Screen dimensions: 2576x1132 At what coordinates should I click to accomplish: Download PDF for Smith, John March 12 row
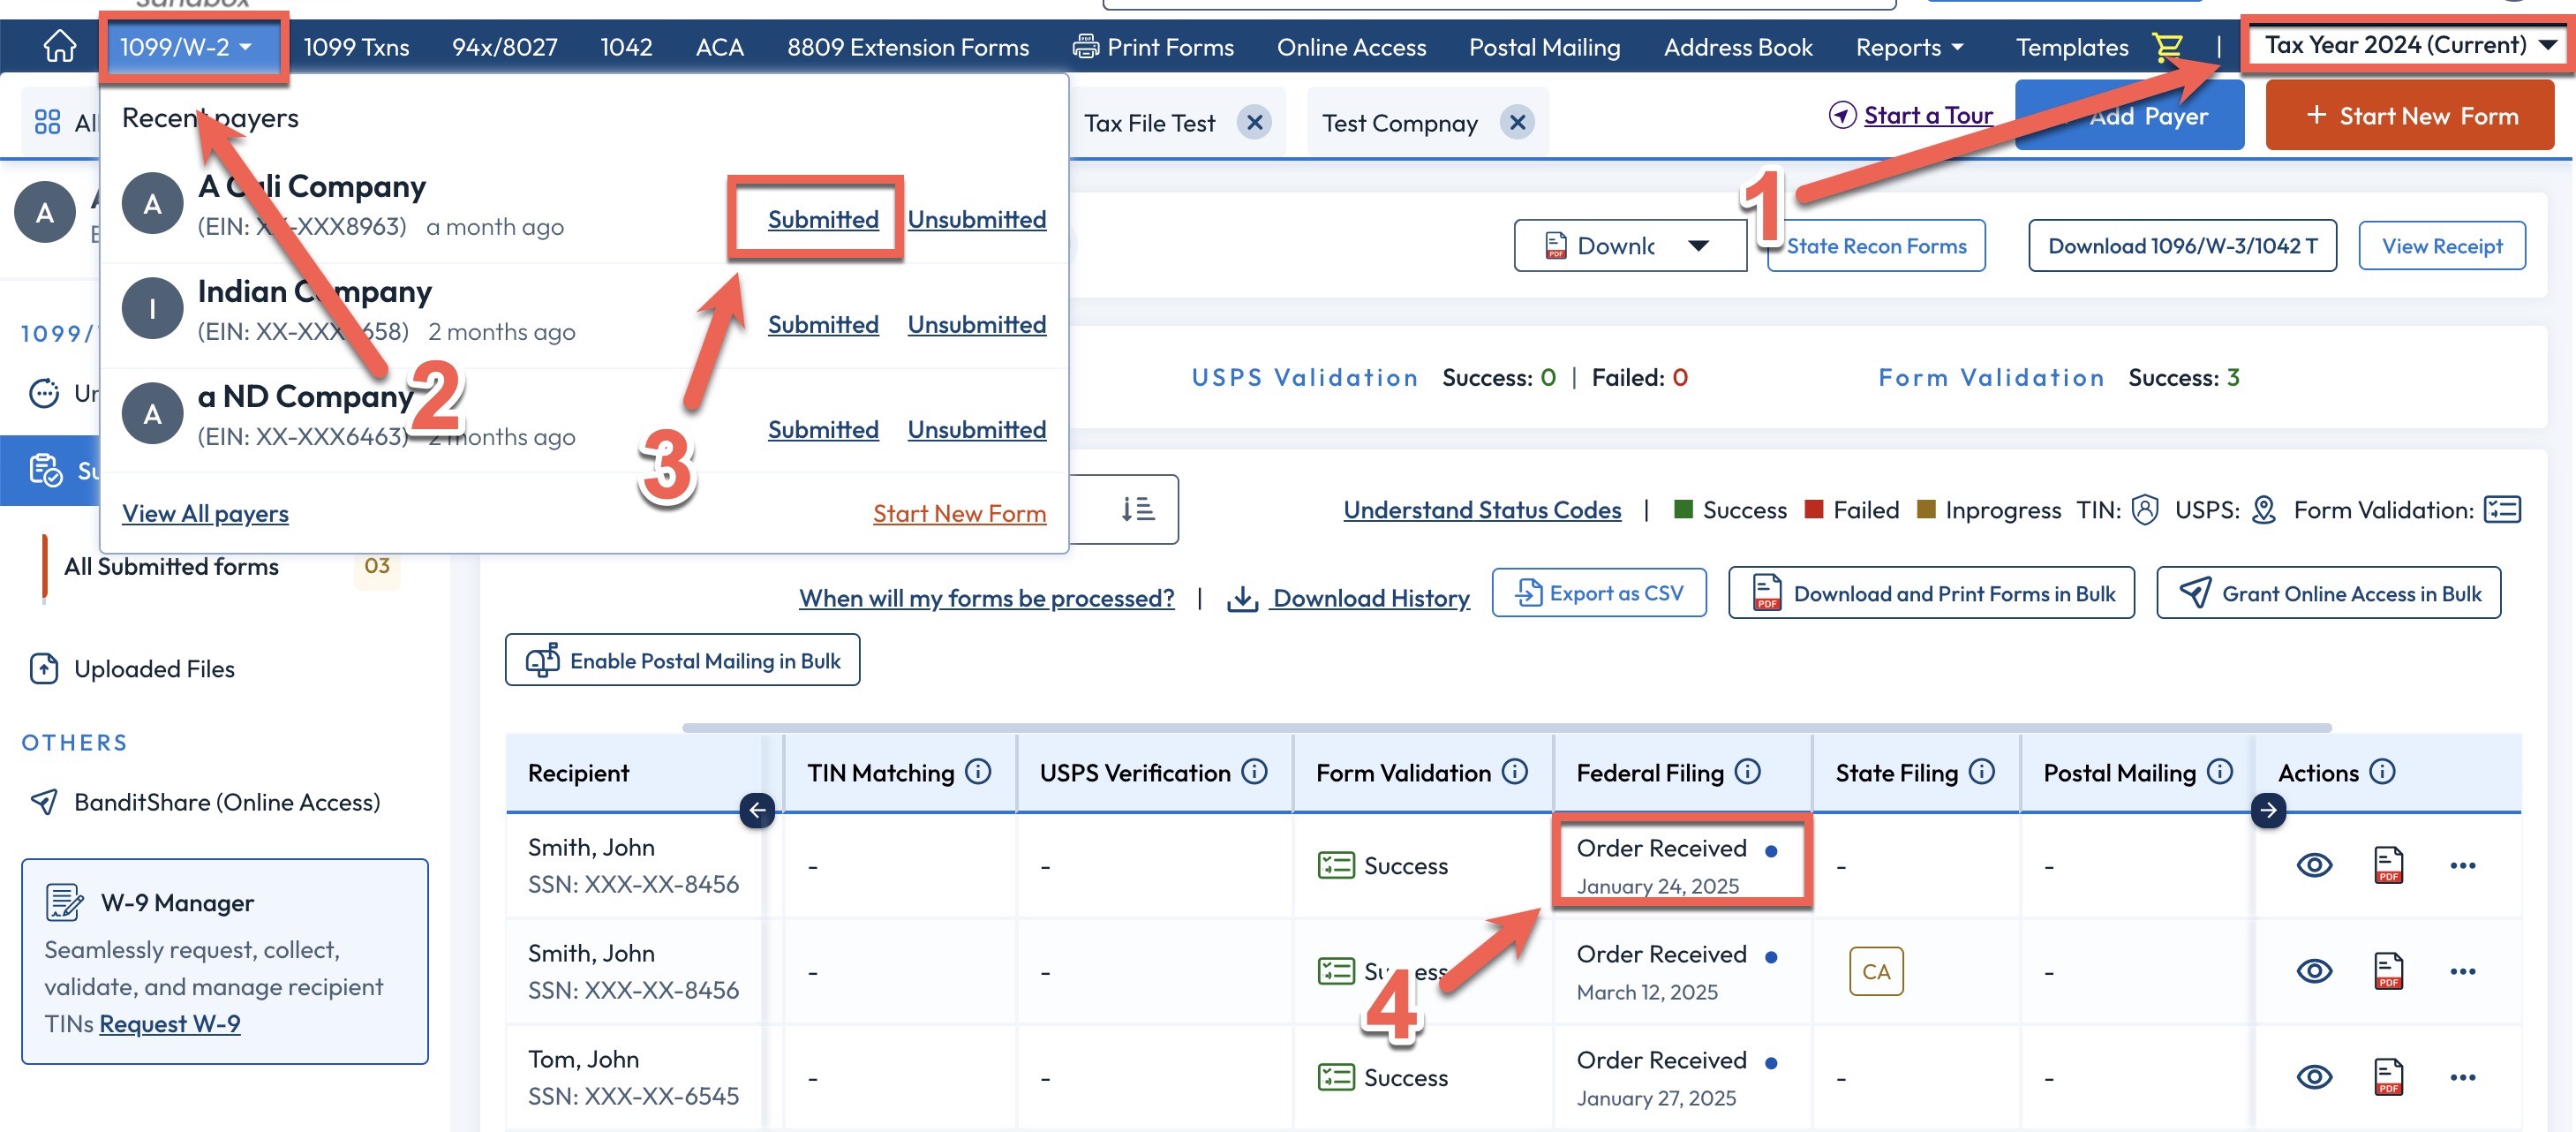coord(2388,971)
